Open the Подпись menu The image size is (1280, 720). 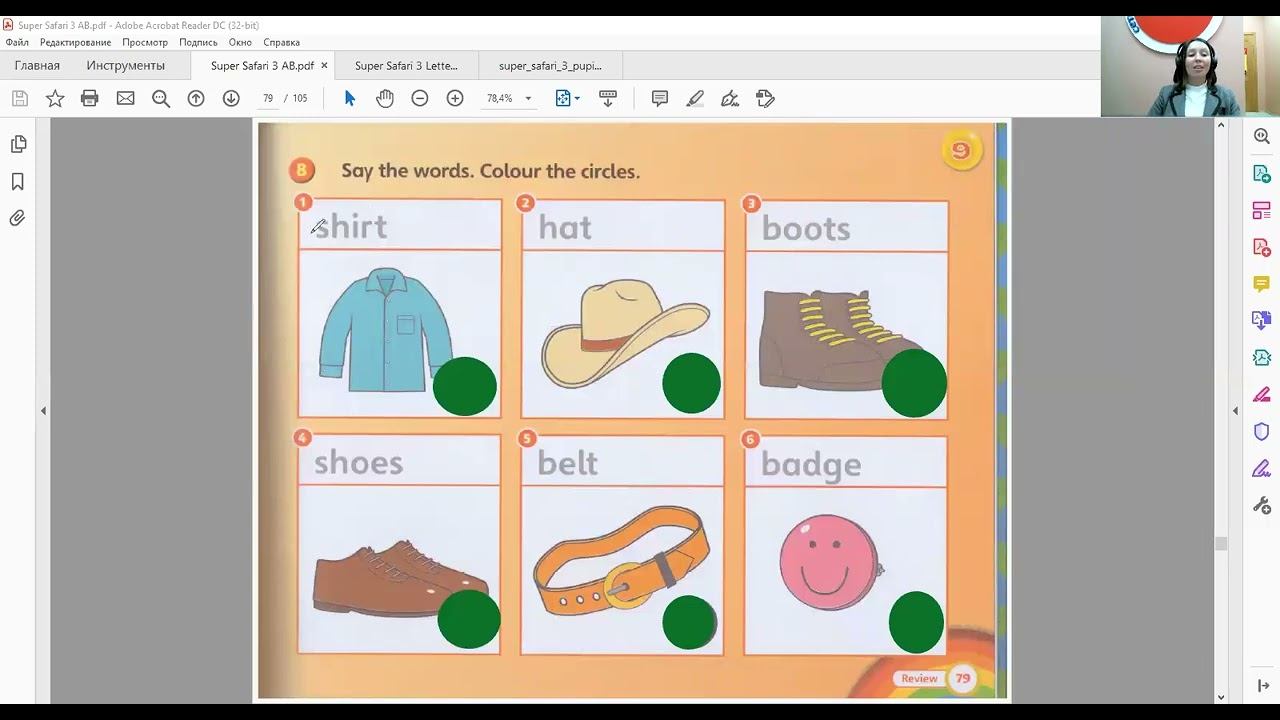click(x=198, y=42)
